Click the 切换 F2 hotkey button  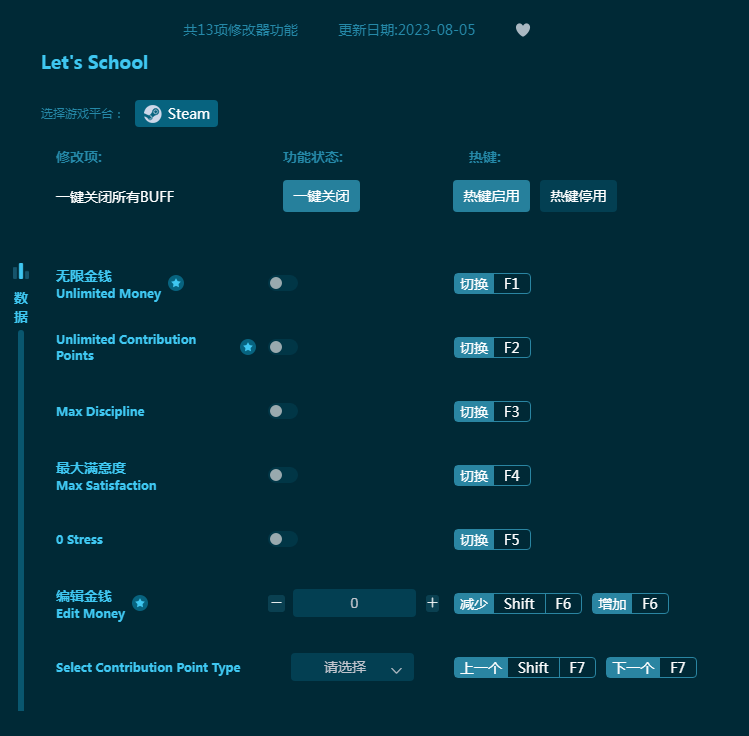tap(492, 348)
